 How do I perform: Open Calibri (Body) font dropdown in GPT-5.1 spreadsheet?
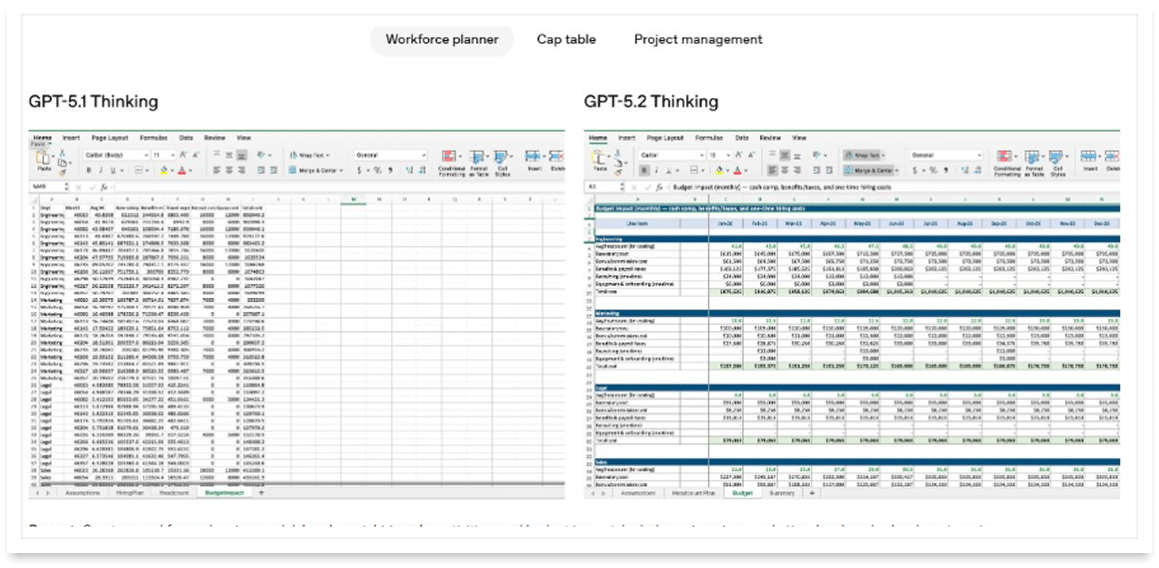point(116,155)
